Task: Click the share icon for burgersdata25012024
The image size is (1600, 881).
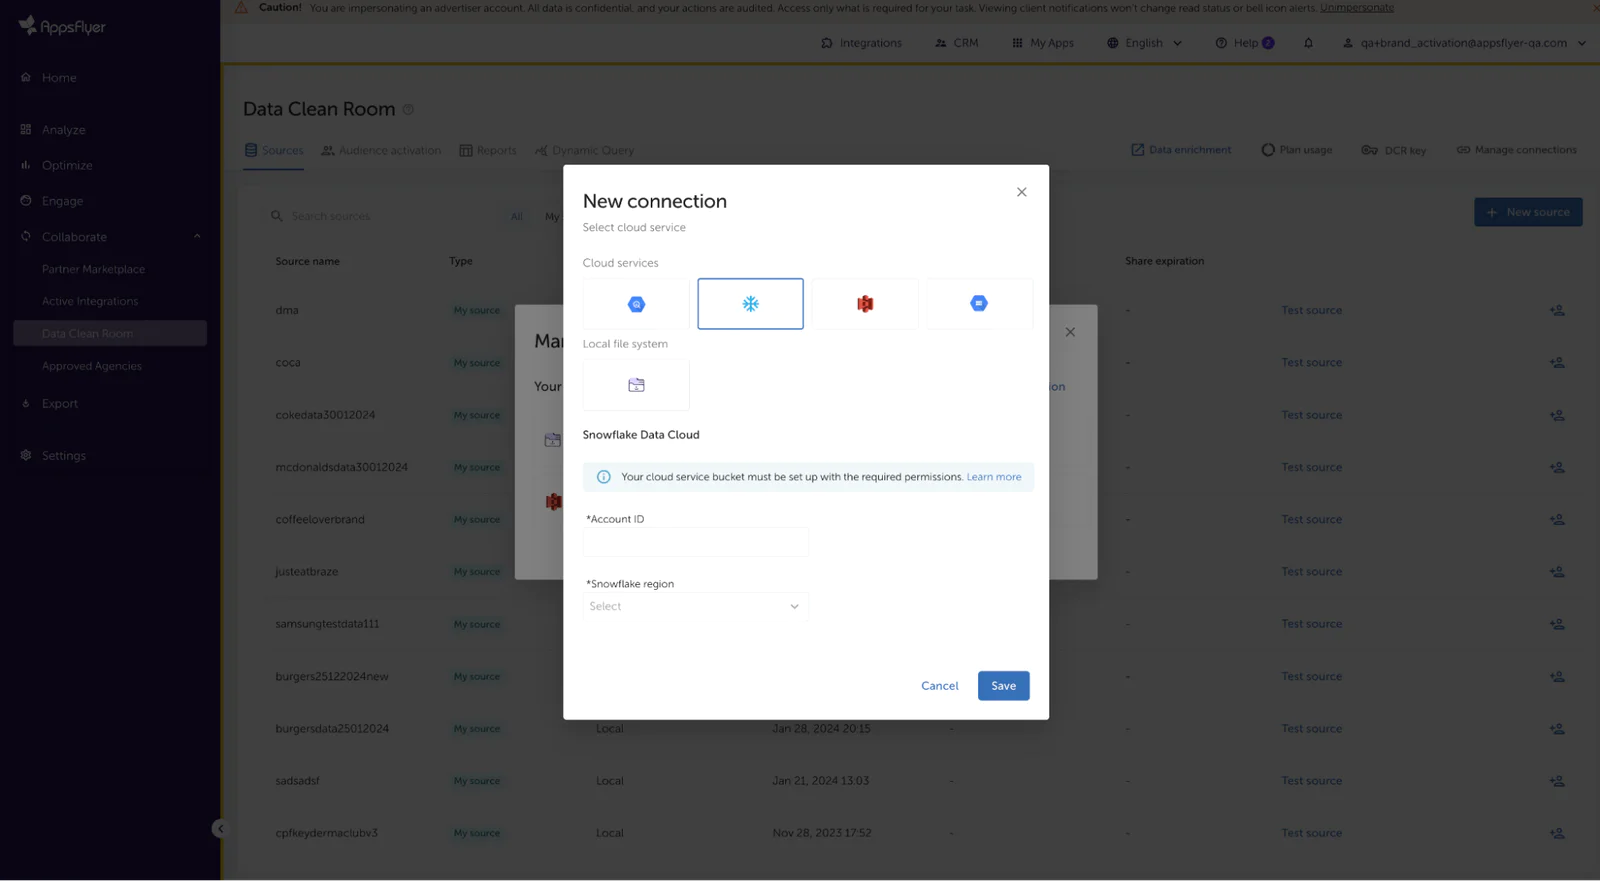Action: [x=1557, y=729]
